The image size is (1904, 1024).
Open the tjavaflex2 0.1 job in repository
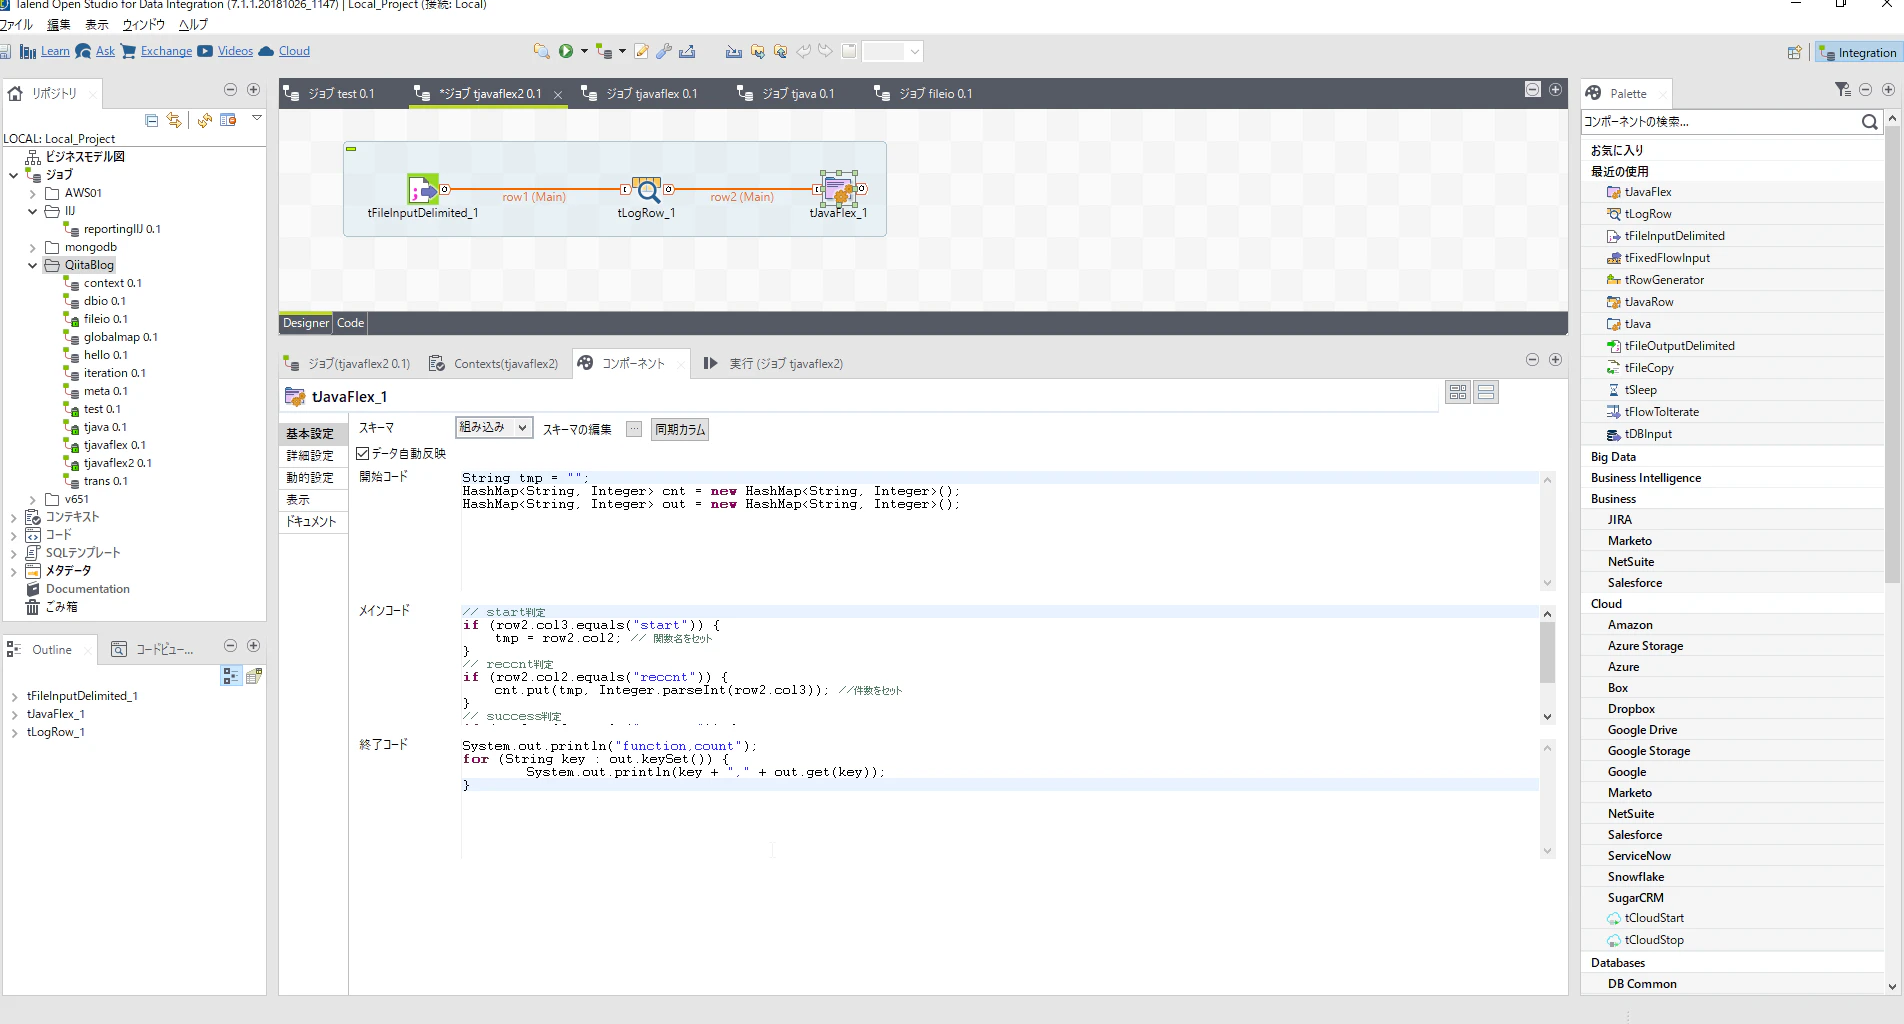pyautogui.click(x=117, y=463)
